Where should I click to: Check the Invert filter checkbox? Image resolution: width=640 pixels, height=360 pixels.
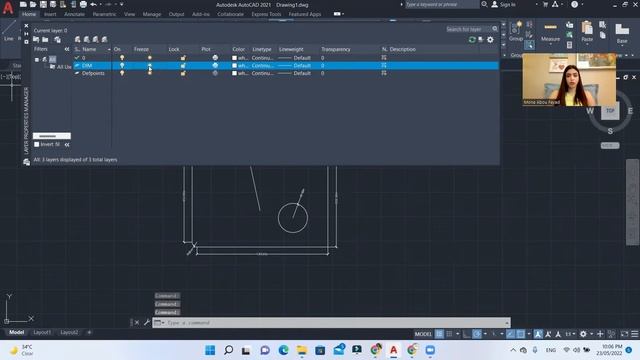pos(37,144)
